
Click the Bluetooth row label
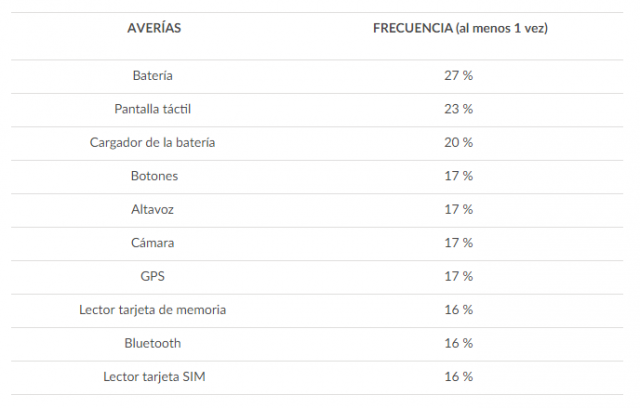(x=153, y=343)
